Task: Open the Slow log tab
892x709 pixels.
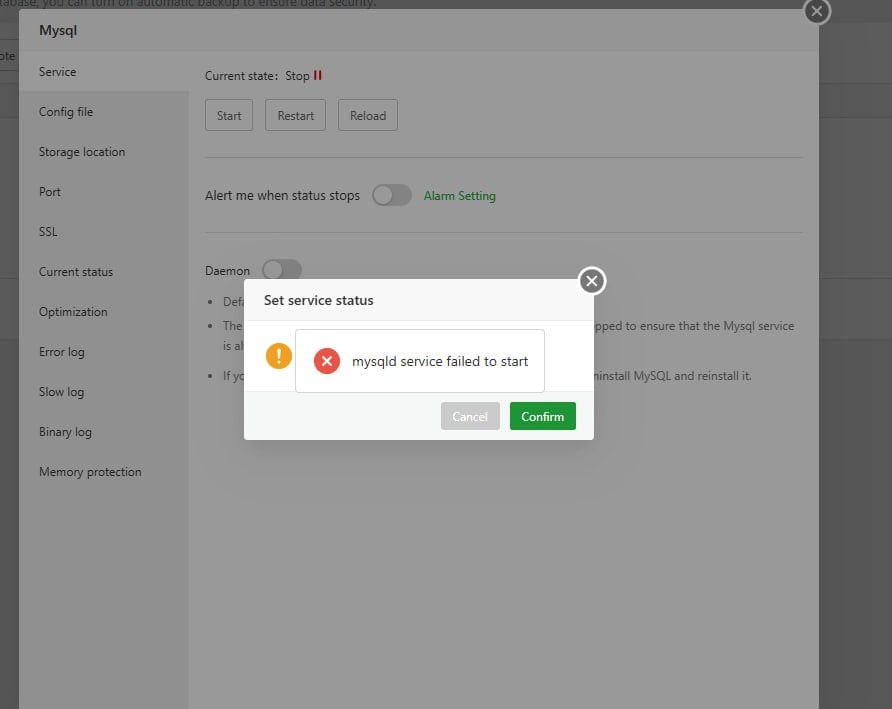Action: (104, 392)
